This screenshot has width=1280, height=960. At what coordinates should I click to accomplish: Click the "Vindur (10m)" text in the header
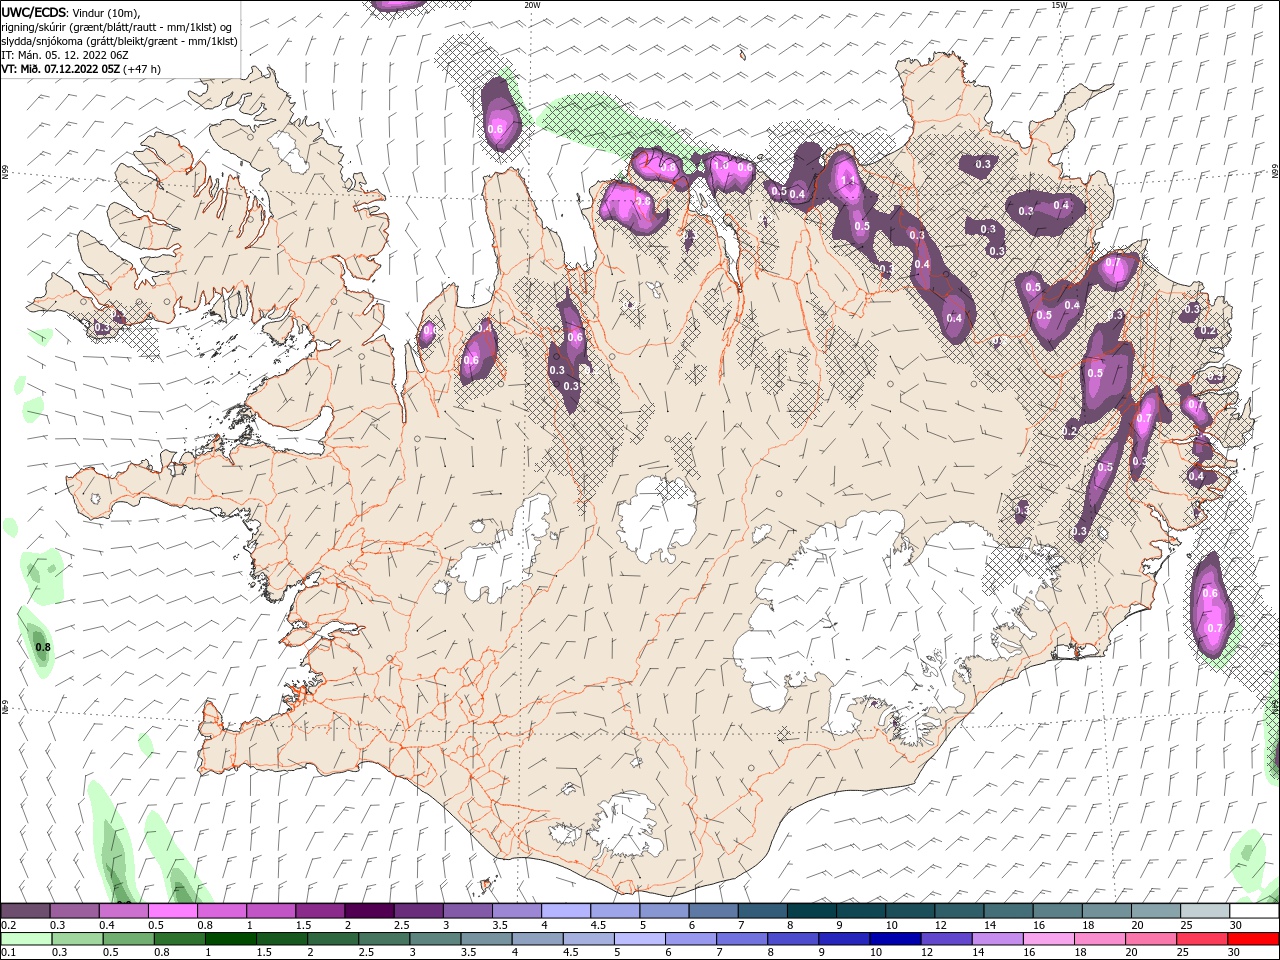107,12
